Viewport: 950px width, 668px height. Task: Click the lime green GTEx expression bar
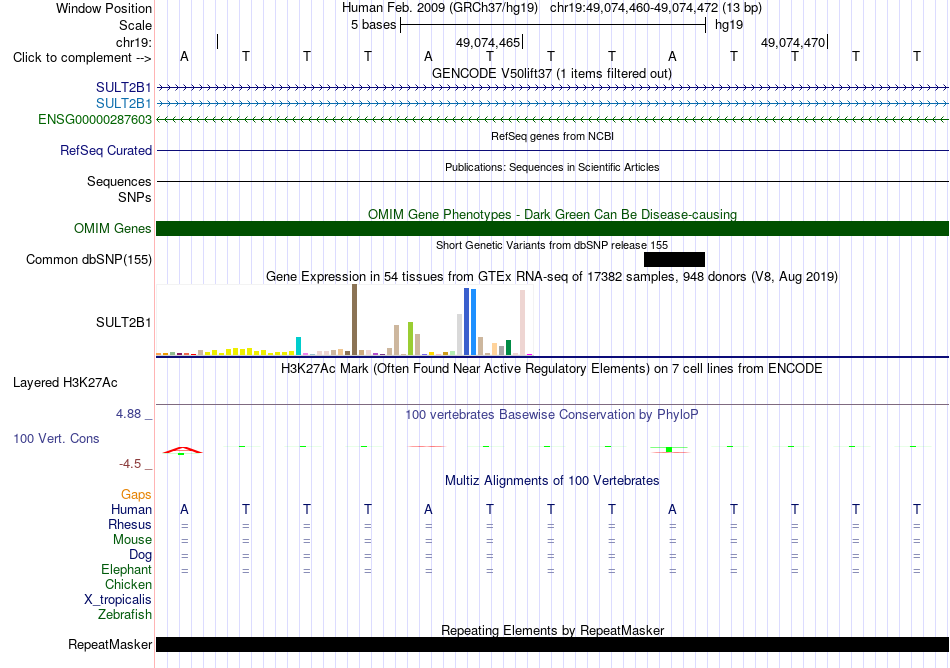411,339
